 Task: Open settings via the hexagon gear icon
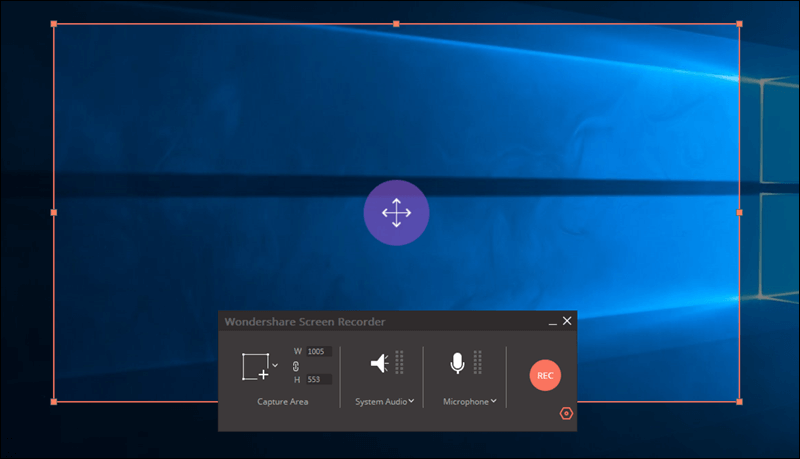(x=566, y=414)
